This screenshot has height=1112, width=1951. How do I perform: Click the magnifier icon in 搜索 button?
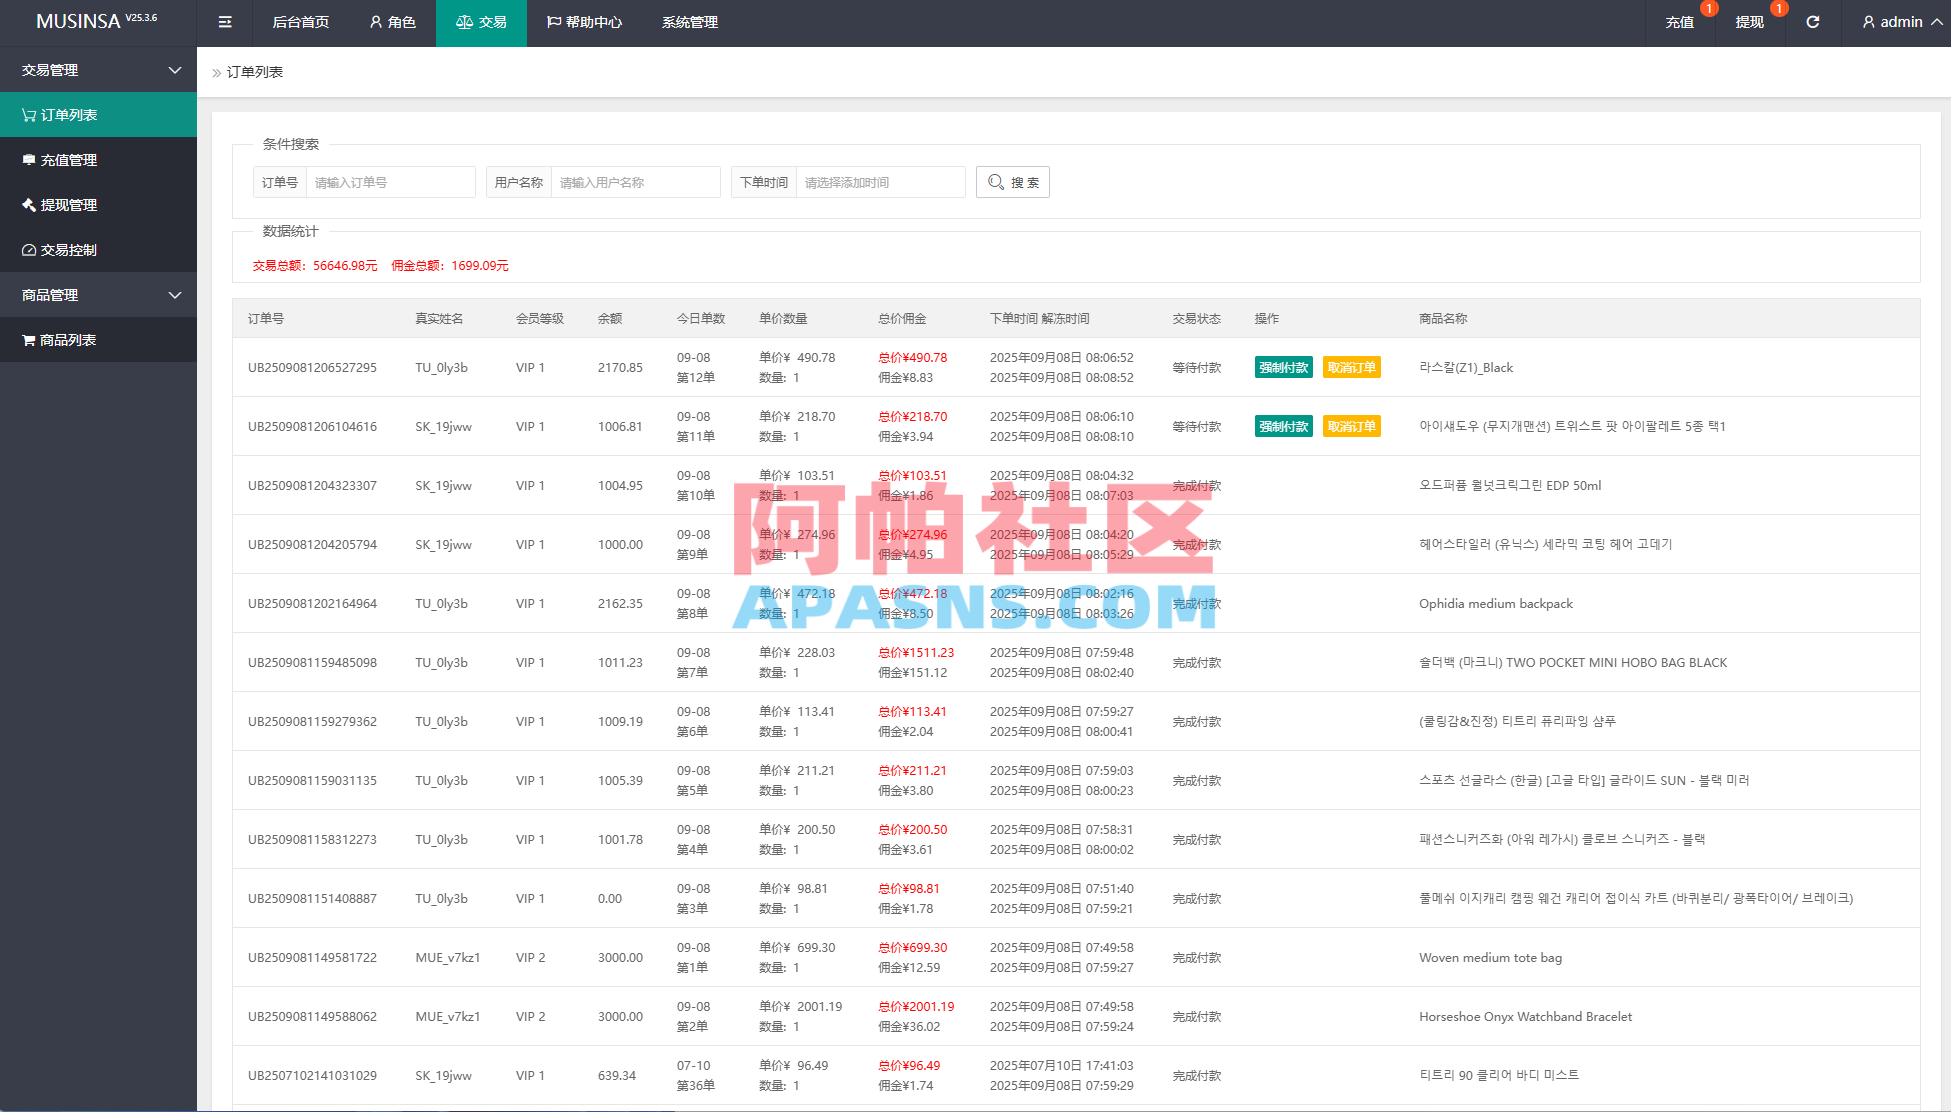point(994,182)
